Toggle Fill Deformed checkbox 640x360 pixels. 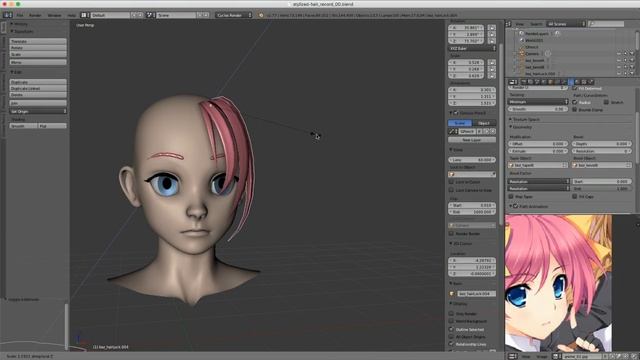pos(575,88)
